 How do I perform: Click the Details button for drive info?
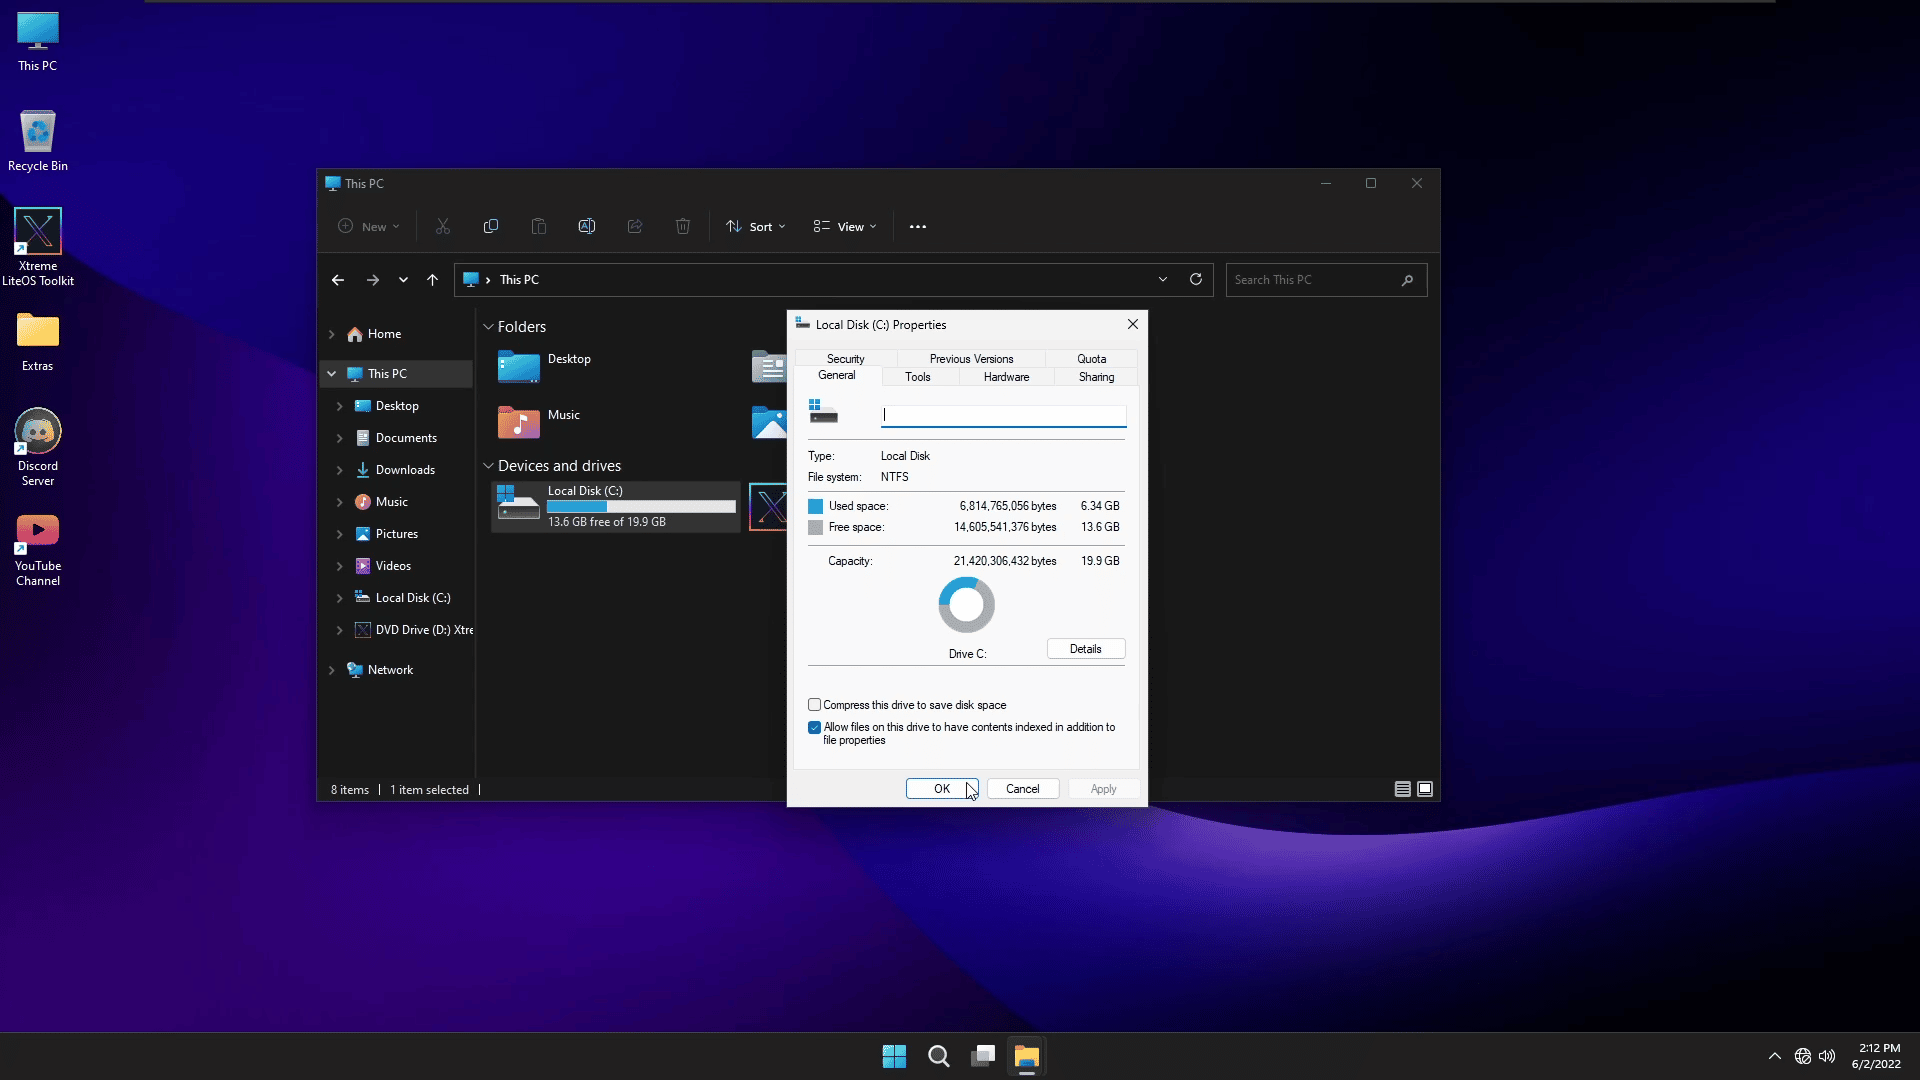click(x=1085, y=647)
